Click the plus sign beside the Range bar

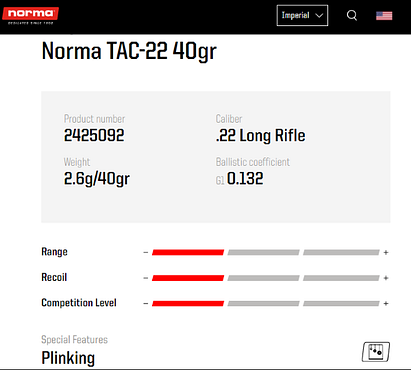(x=386, y=252)
